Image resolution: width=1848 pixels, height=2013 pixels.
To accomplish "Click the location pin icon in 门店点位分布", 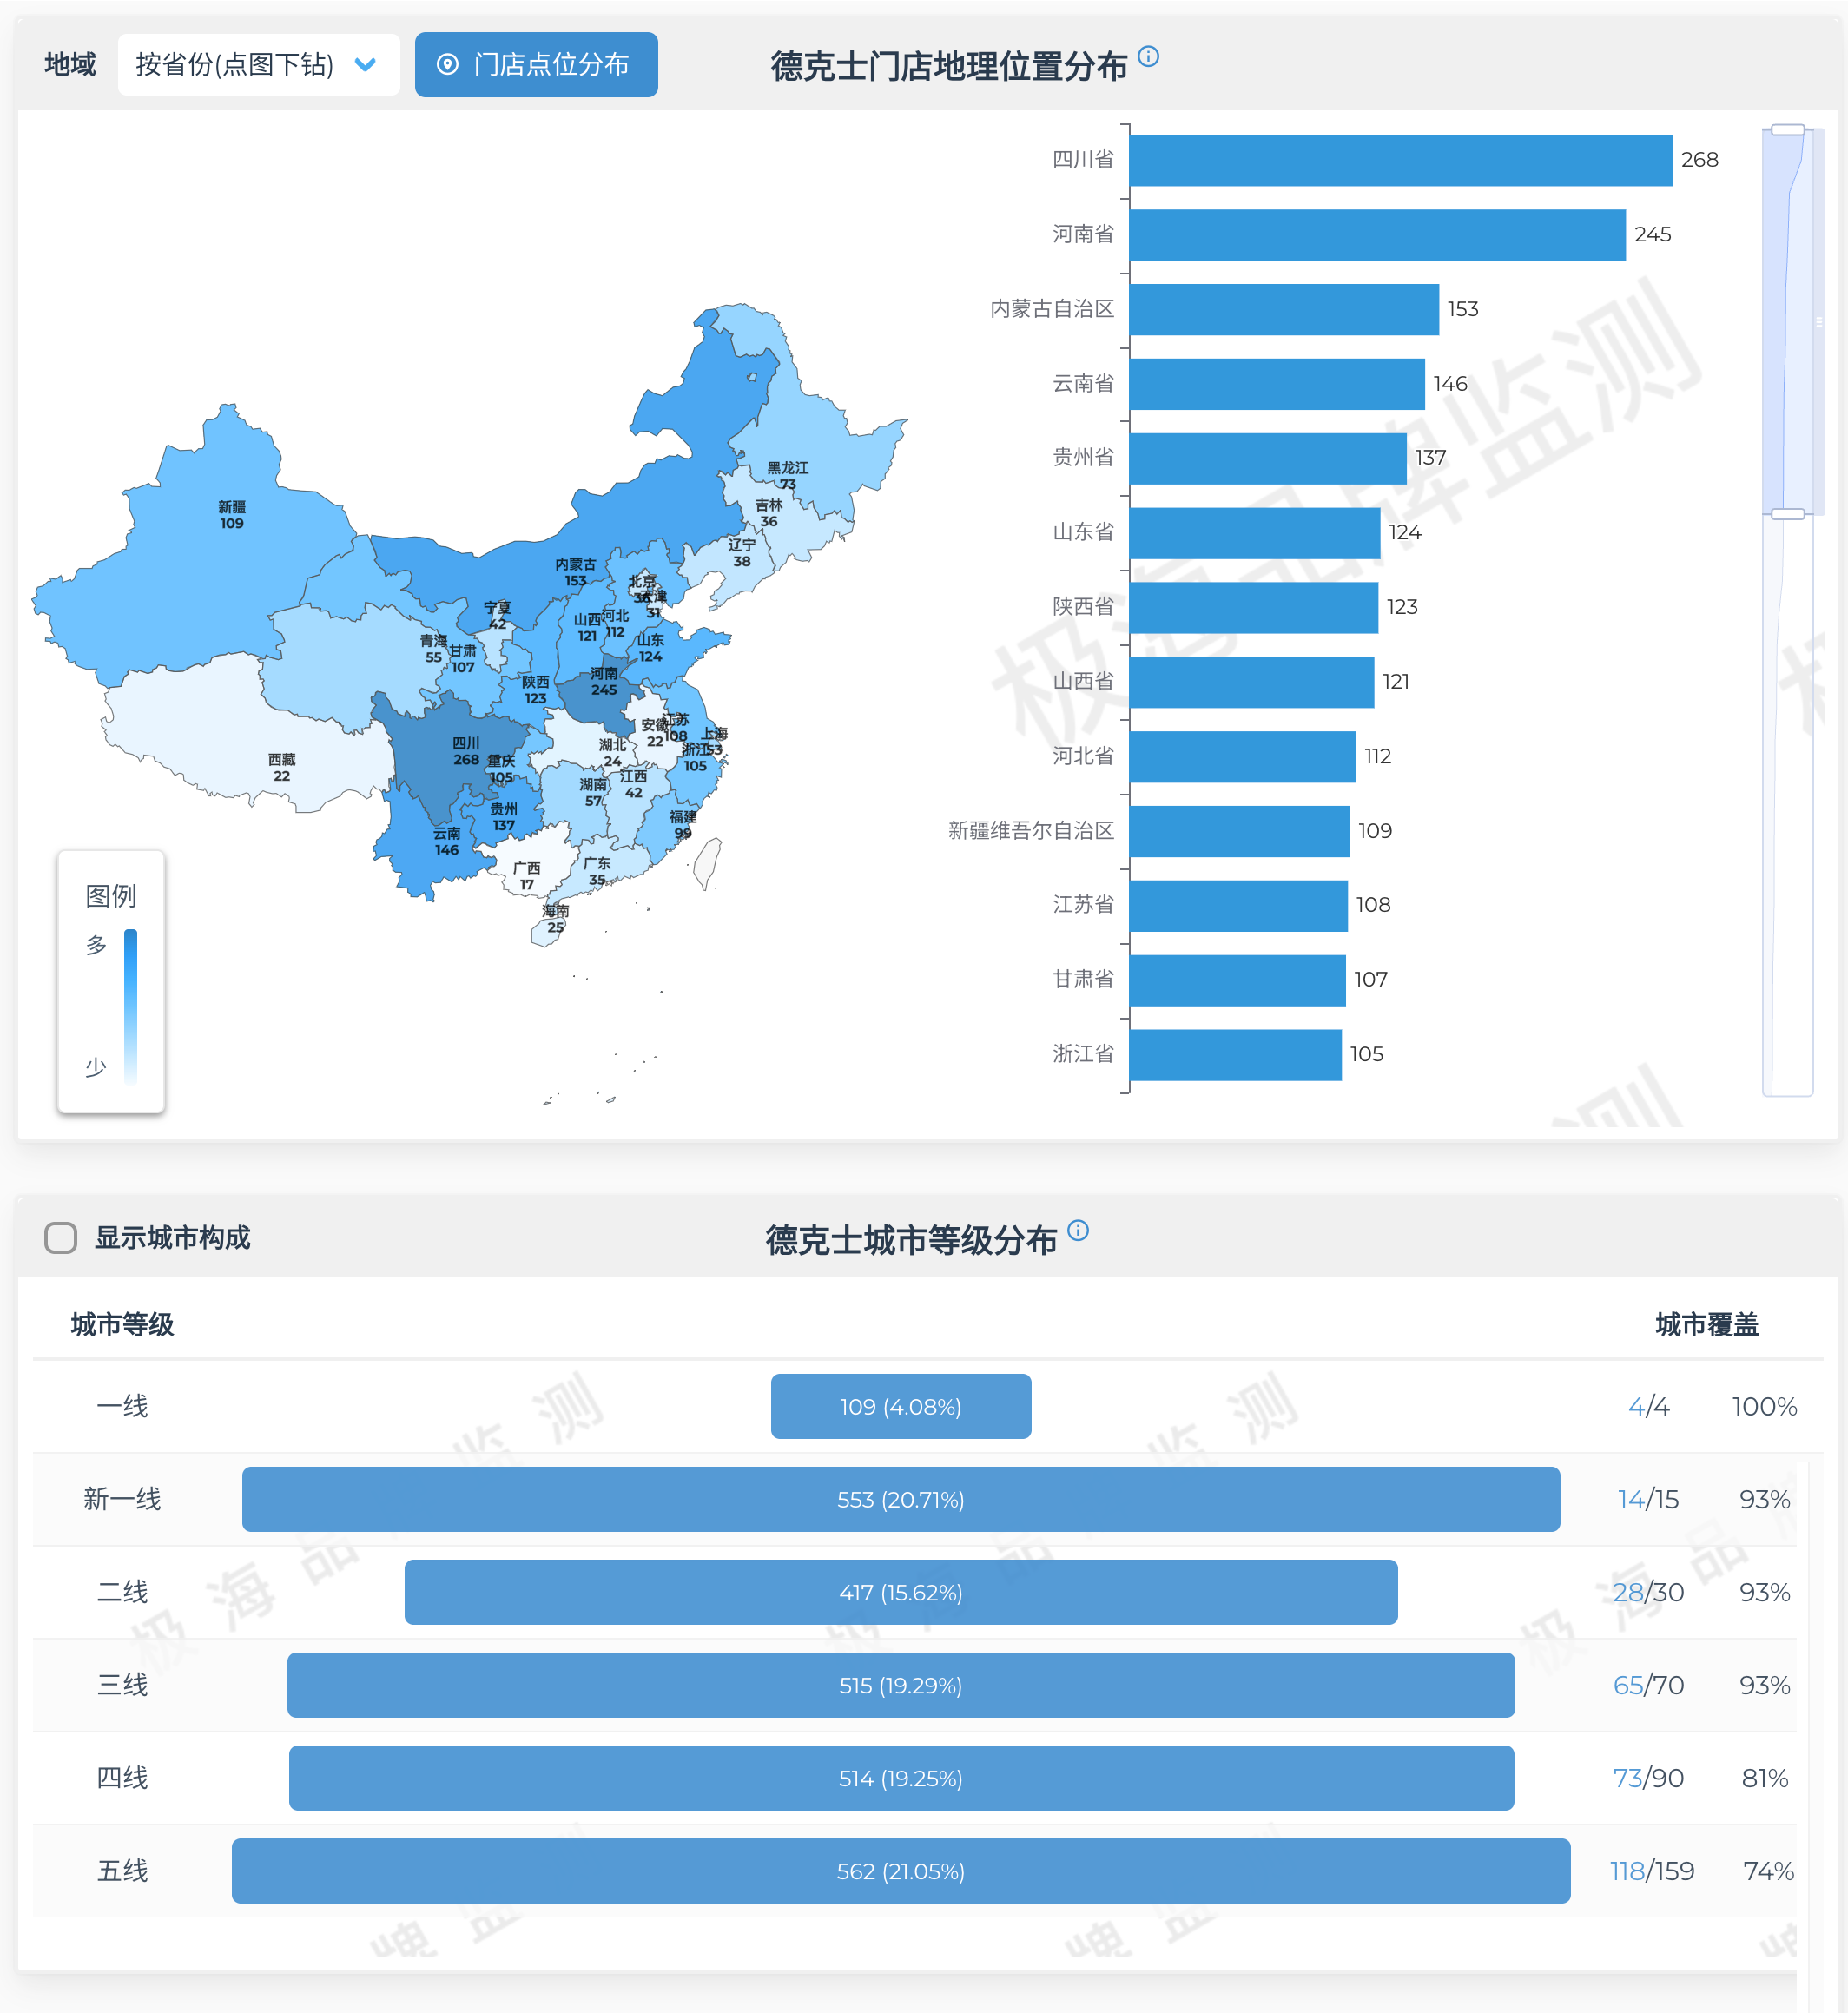I will 448,65.
